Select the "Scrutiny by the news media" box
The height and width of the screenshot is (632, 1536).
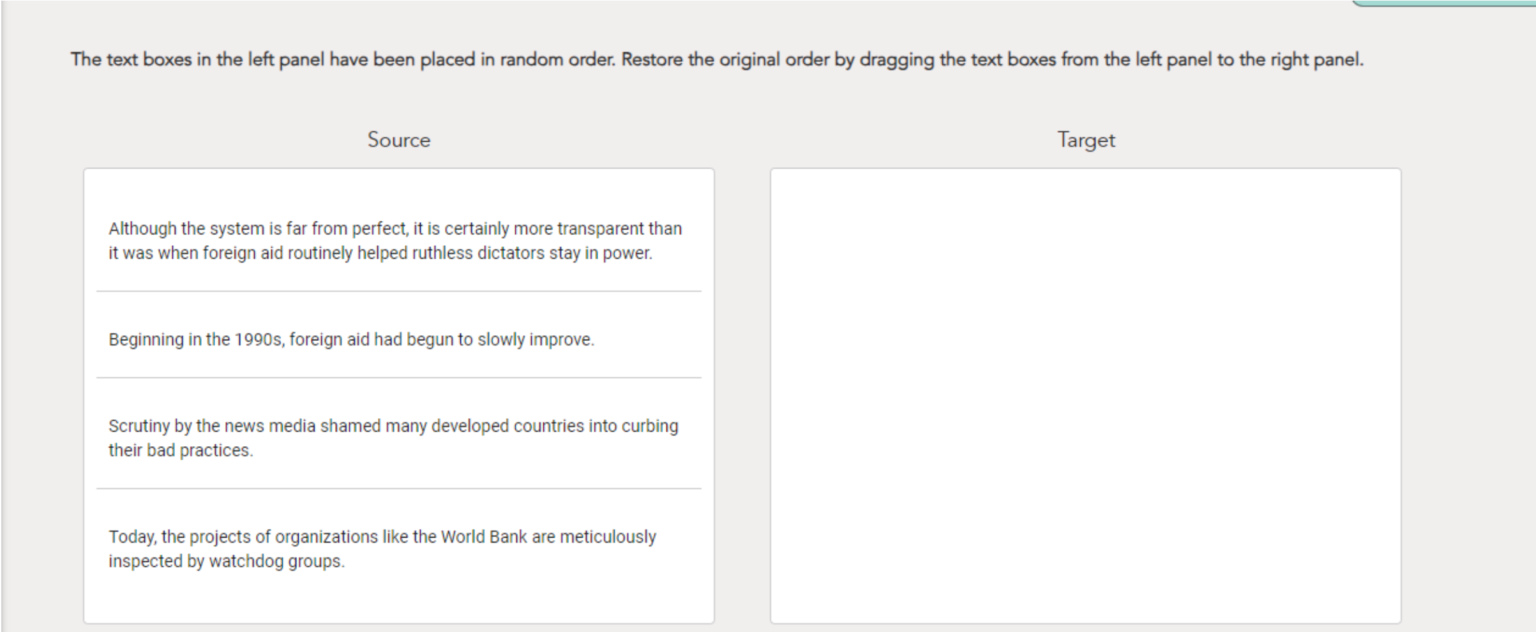(x=393, y=438)
